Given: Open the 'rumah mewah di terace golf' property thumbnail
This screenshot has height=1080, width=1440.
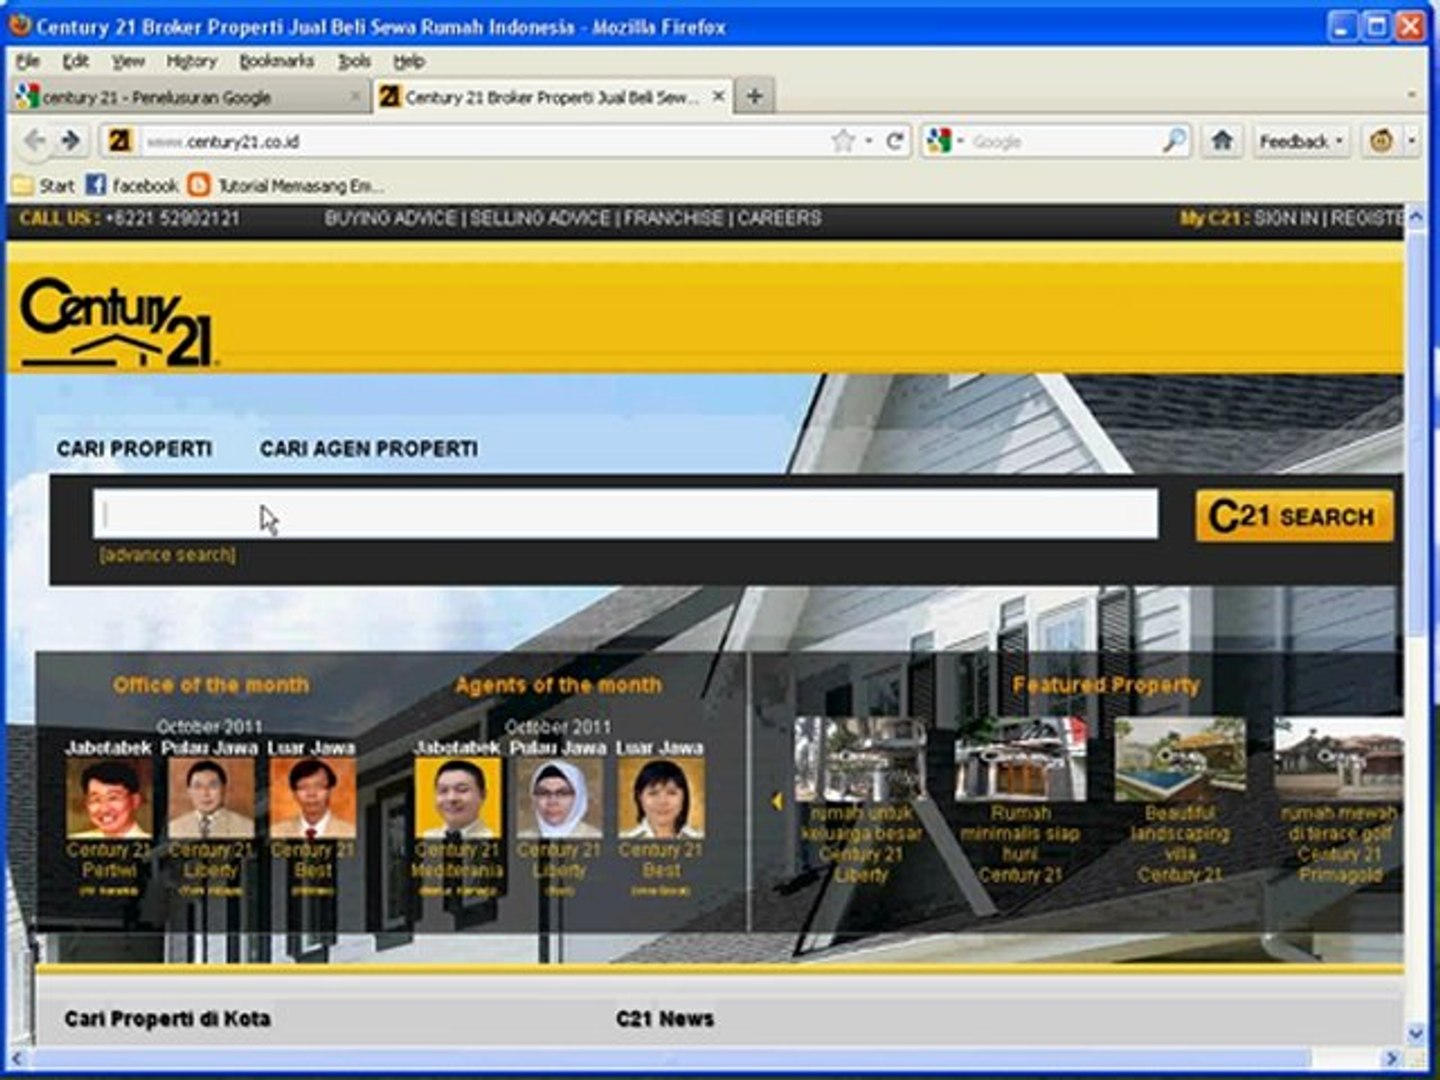Looking at the screenshot, I should (1338, 760).
